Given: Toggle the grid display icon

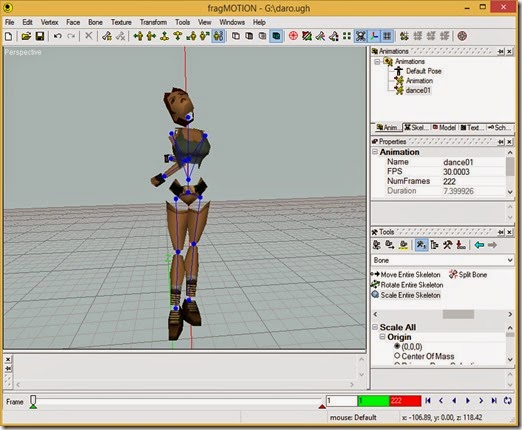Looking at the screenshot, I should [387, 36].
